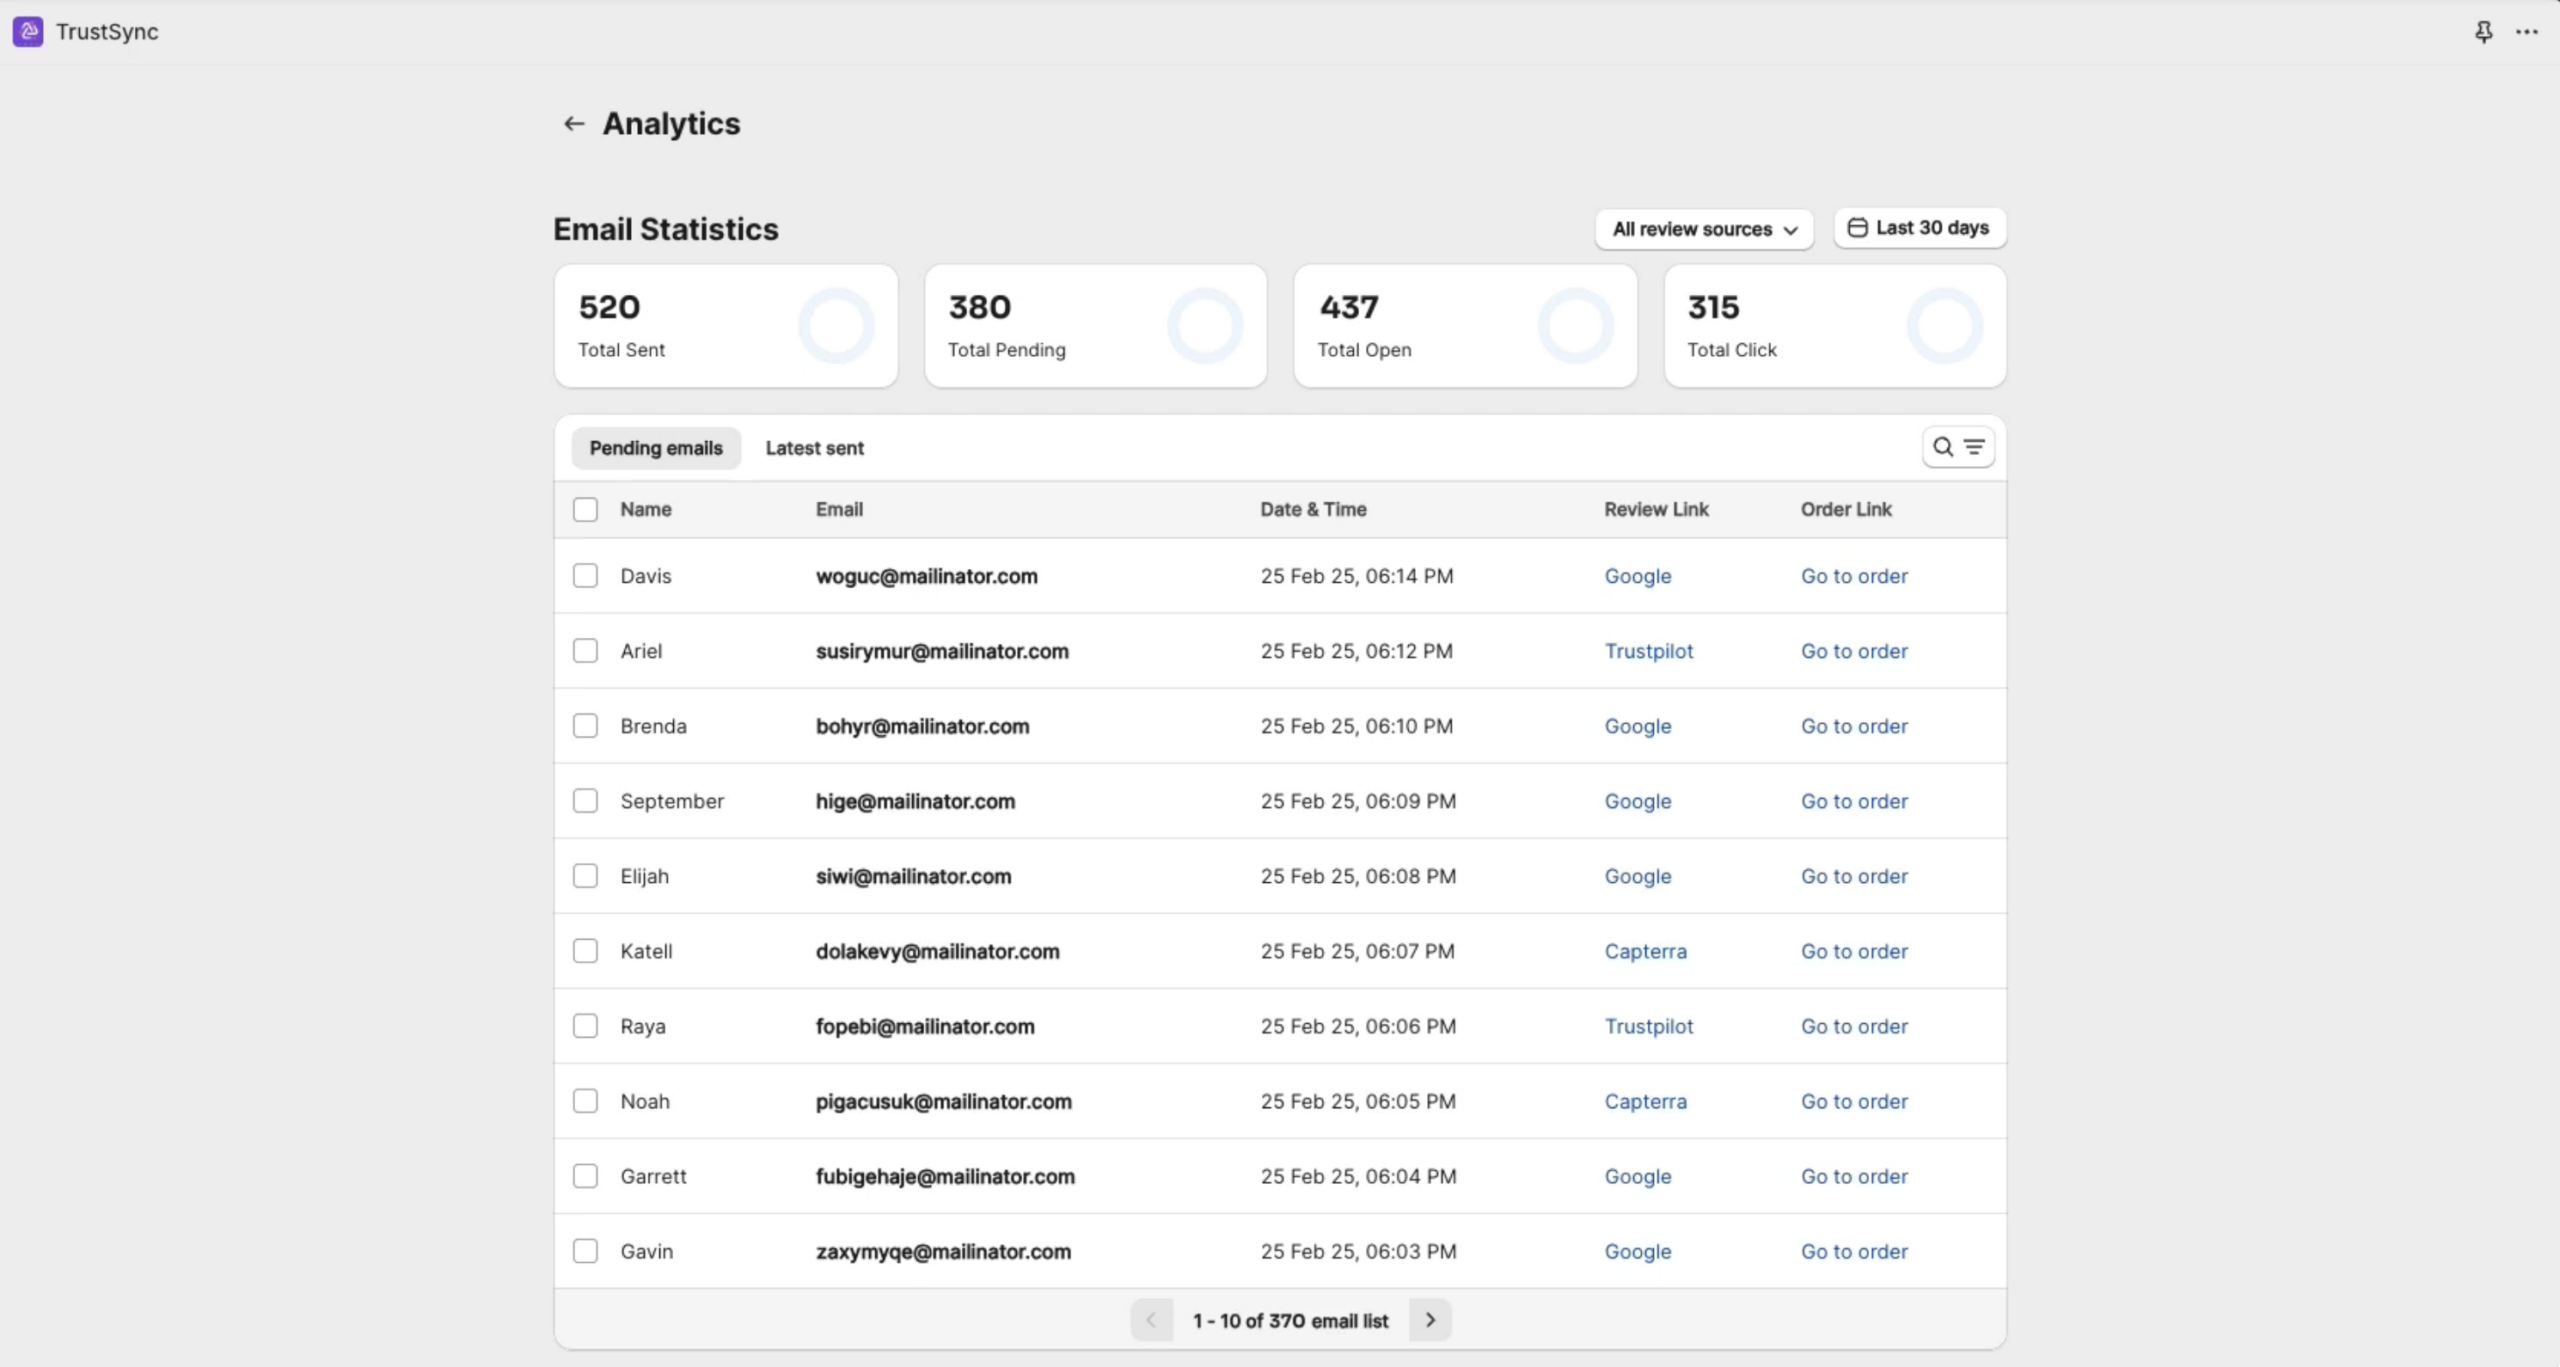Screen dimensions: 2560x1367
Task: Click email susirymur@mailinator.com
Action: [x=942, y=651]
